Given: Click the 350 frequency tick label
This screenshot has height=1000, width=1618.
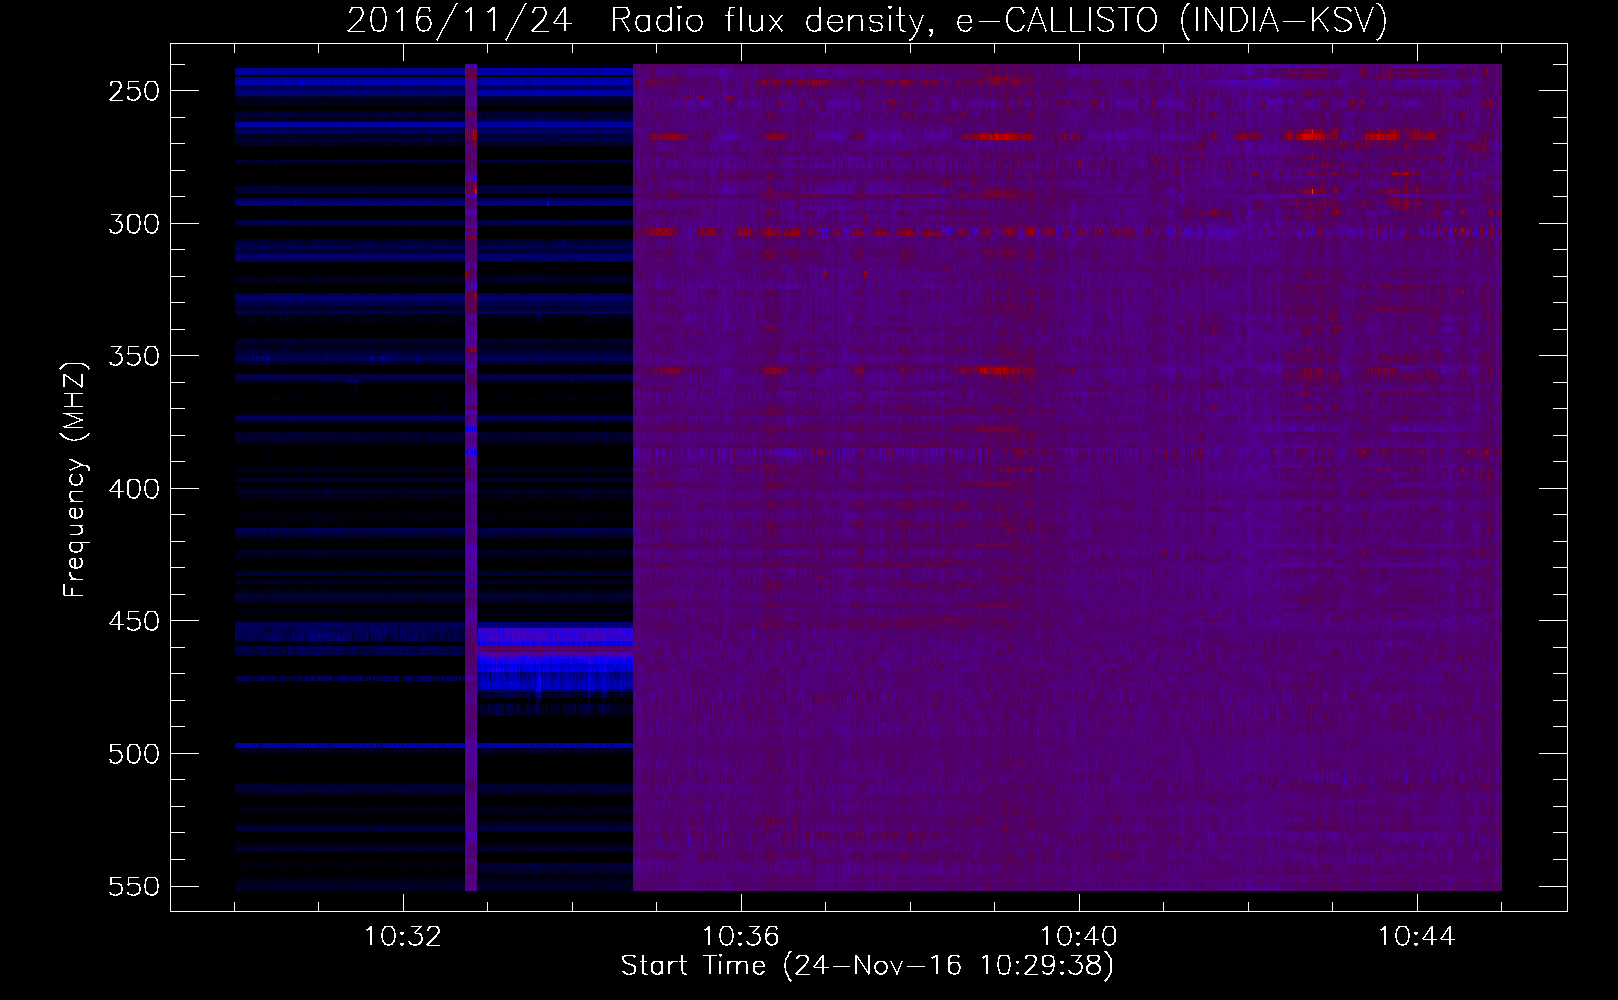Looking at the screenshot, I should pos(133,356).
